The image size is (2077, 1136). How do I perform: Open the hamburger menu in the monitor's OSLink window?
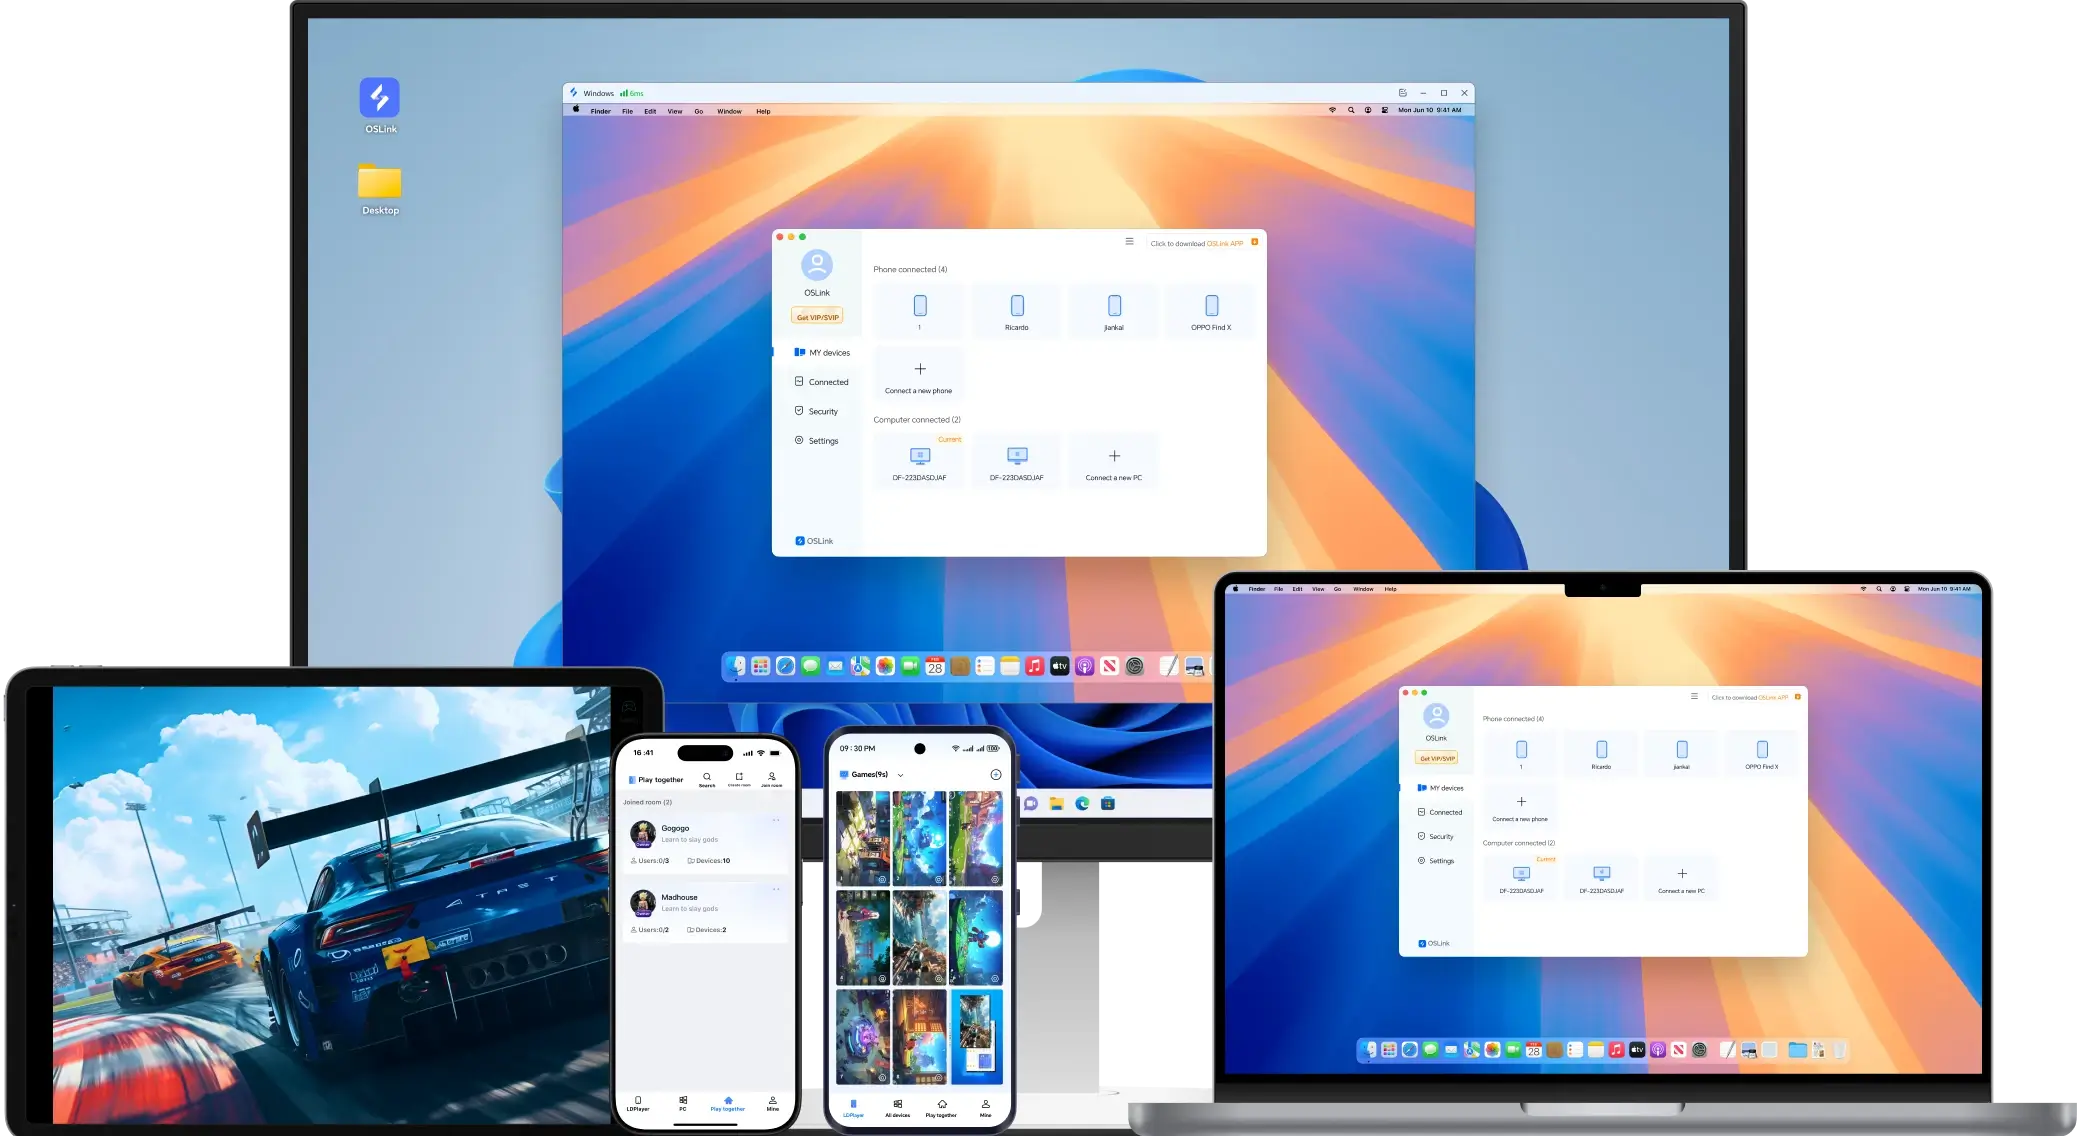coord(1129,242)
